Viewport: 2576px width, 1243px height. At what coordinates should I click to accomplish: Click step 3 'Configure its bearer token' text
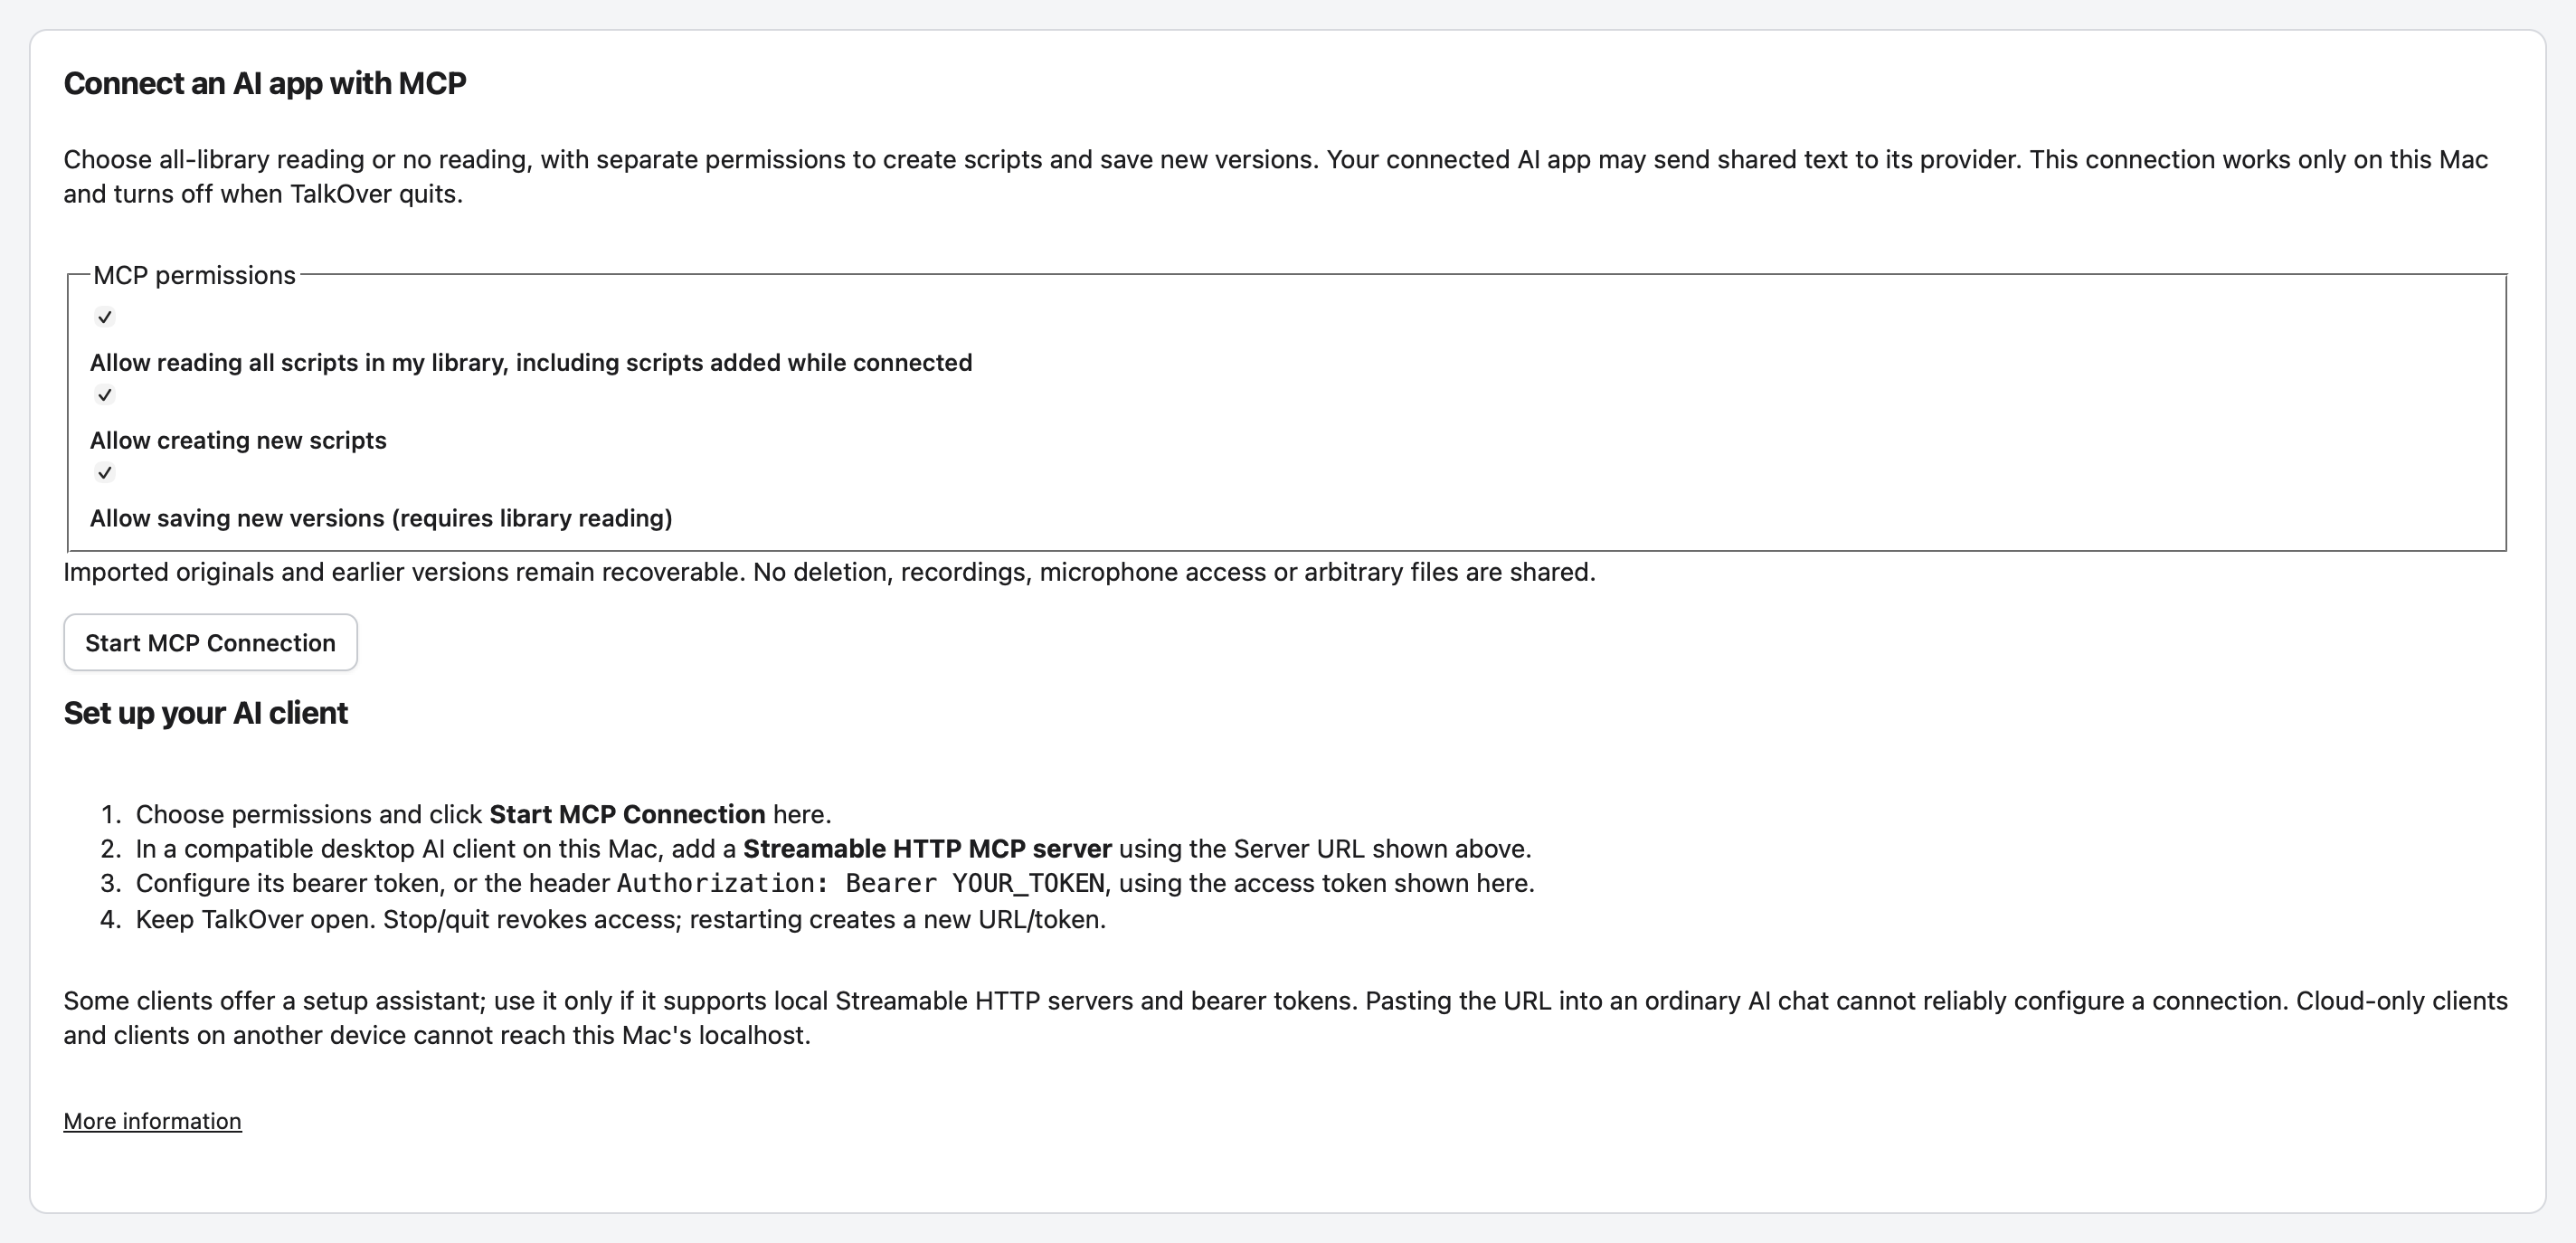[x=835, y=884]
